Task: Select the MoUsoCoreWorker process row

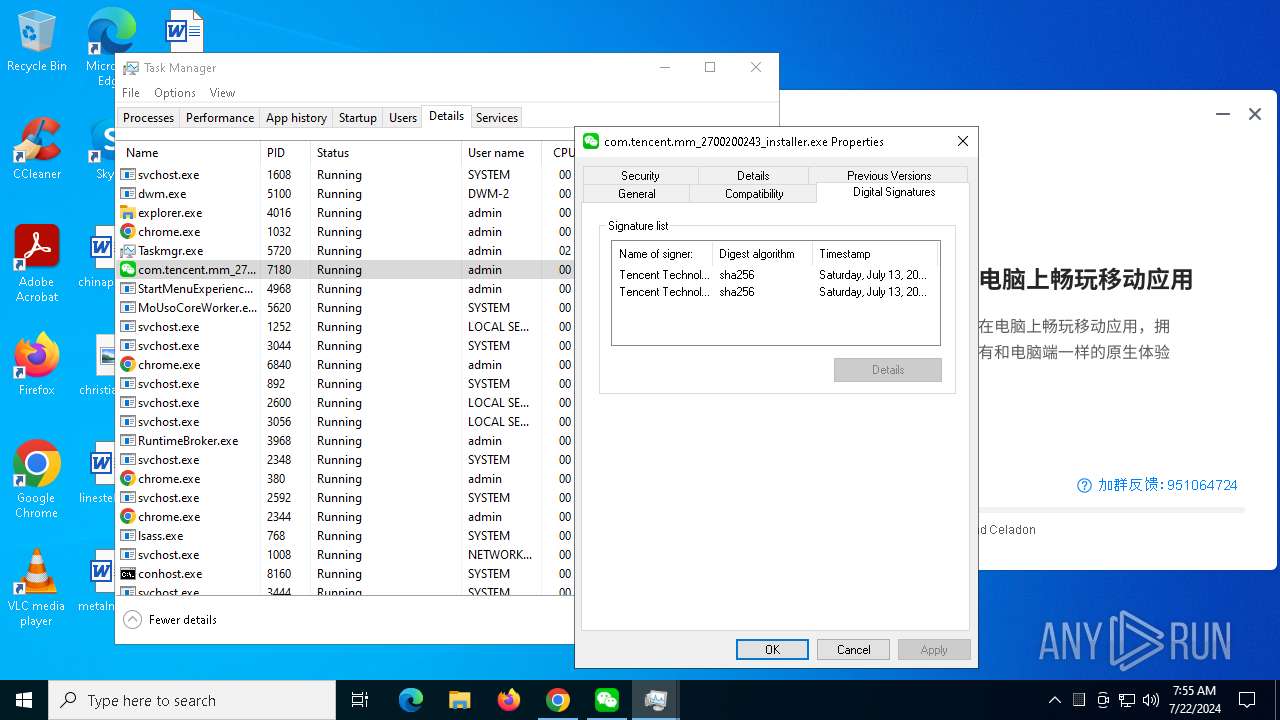Action: (346, 308)
